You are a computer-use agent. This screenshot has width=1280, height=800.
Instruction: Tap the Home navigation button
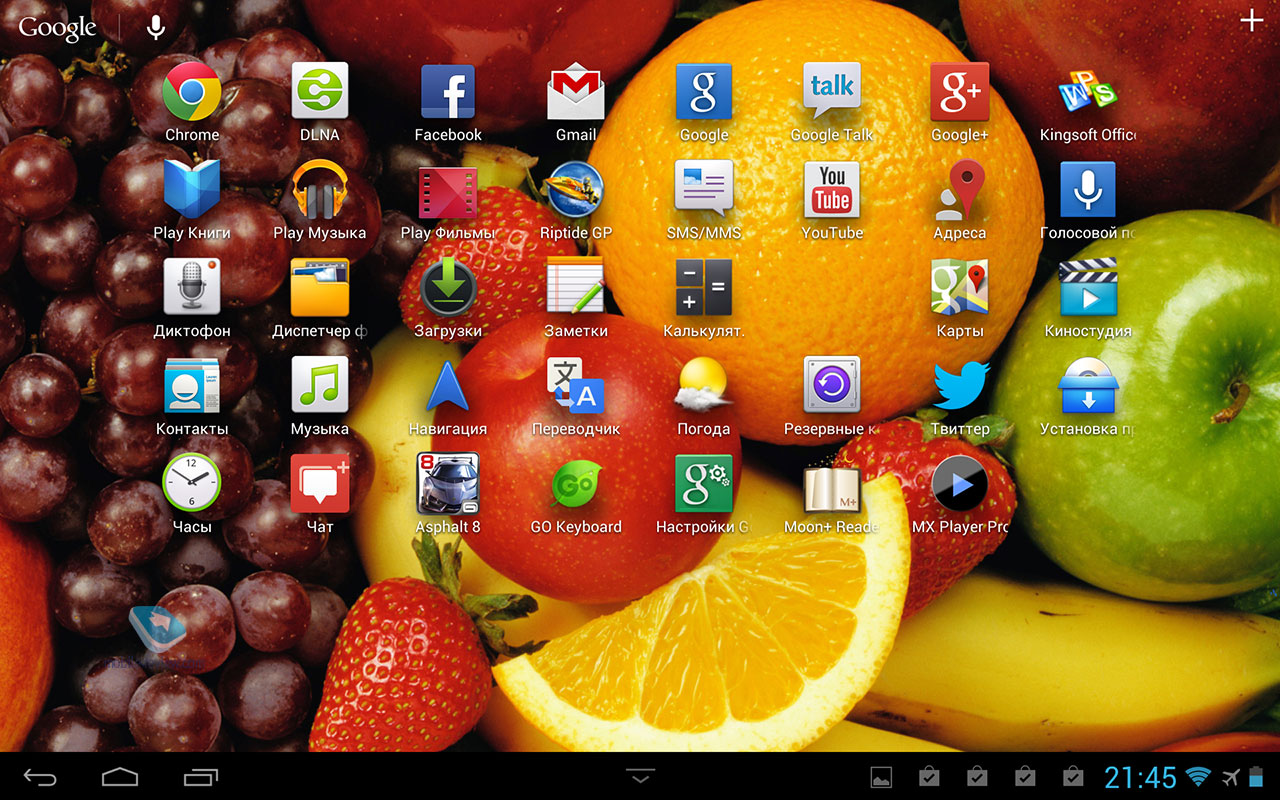pos(120,776)
